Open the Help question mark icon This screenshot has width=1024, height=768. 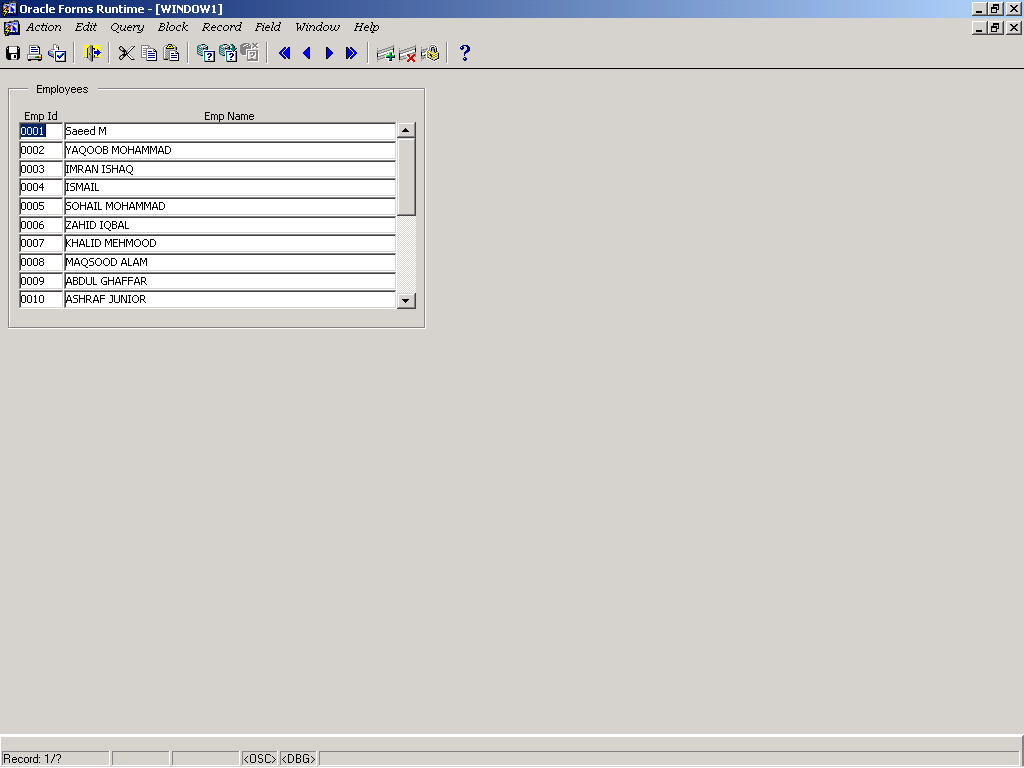pyautogui.click(x=464, y=53)
